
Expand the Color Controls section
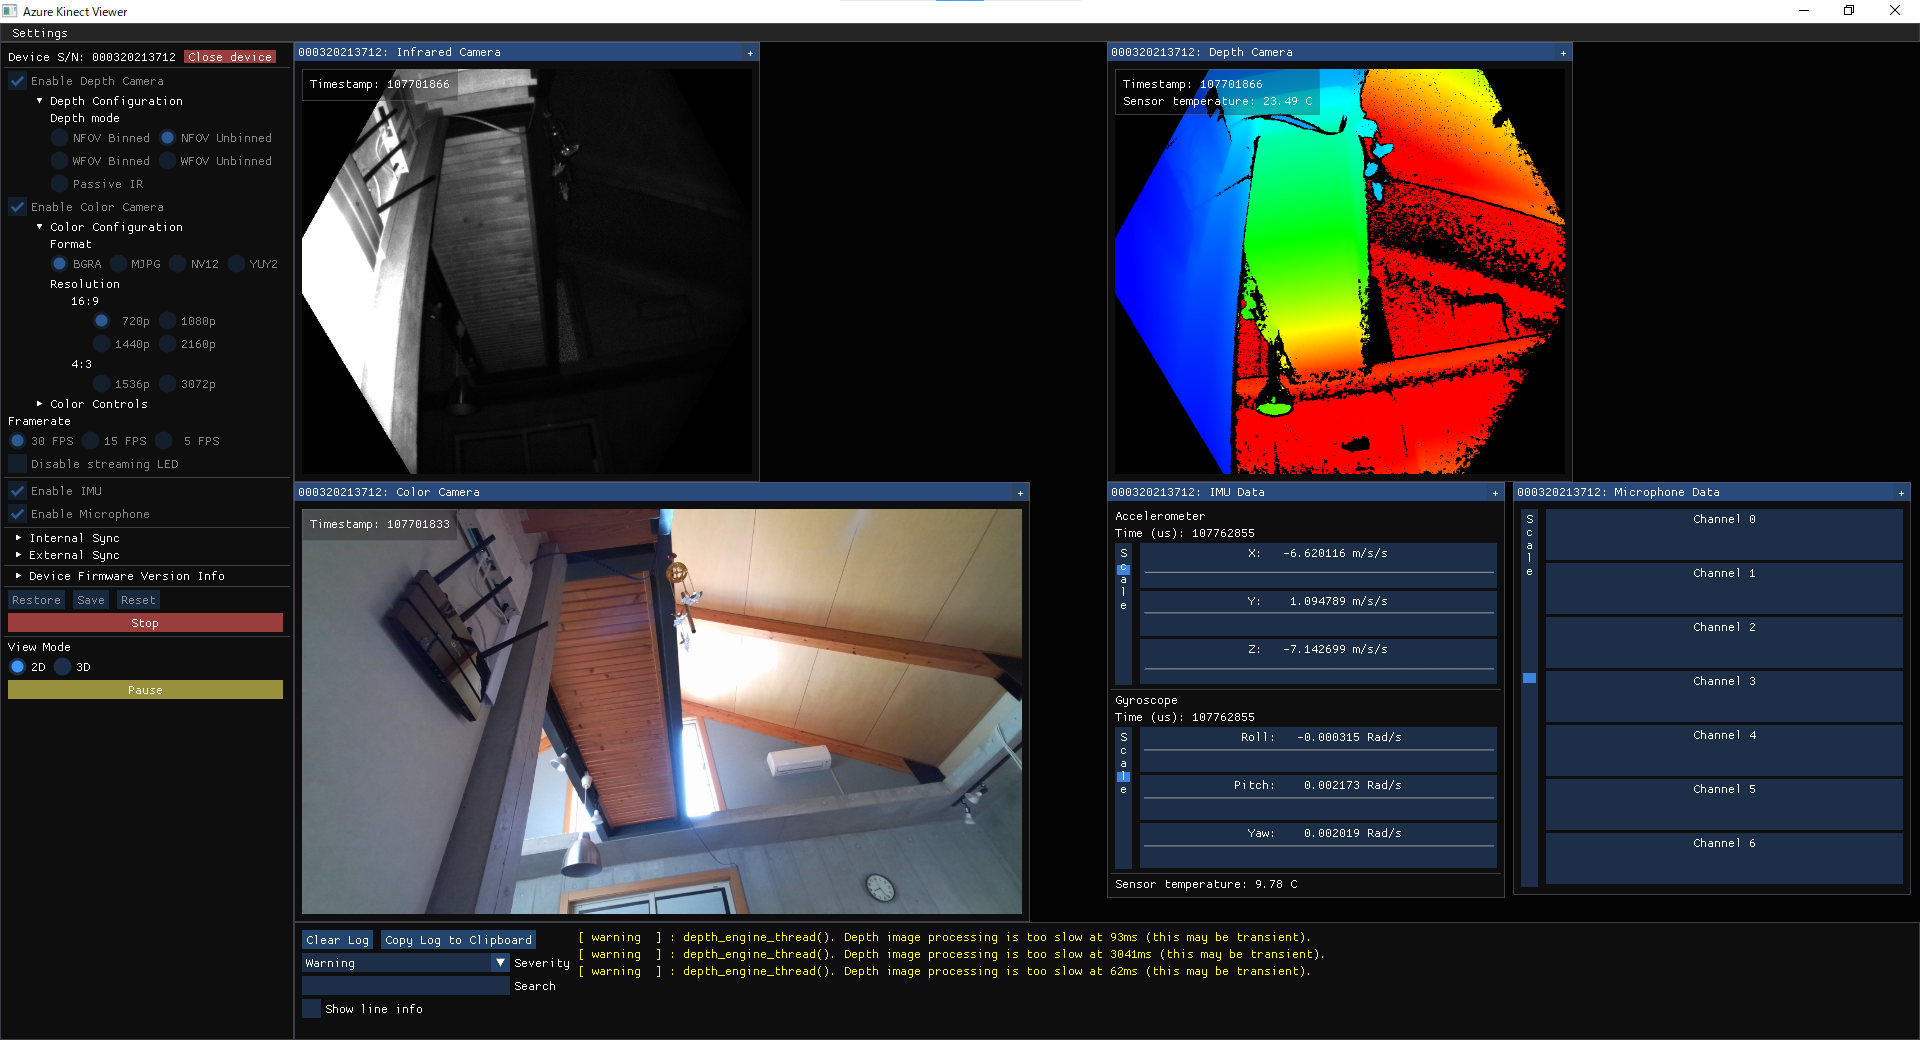coord(40,404)
